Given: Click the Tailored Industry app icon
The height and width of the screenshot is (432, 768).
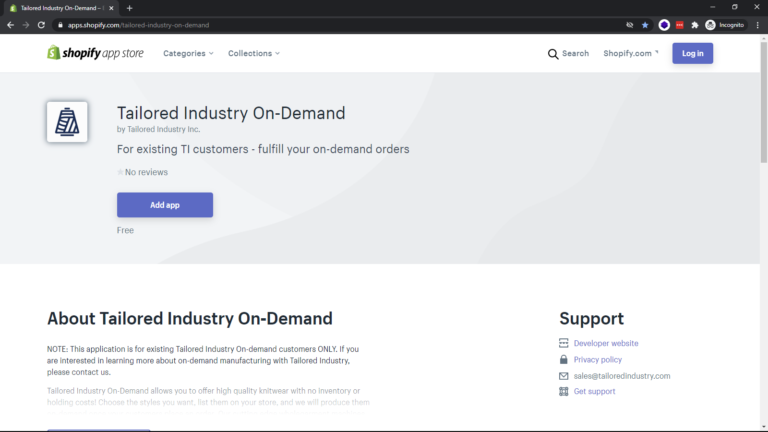Looking at the screenshot, I should [67, 122].
